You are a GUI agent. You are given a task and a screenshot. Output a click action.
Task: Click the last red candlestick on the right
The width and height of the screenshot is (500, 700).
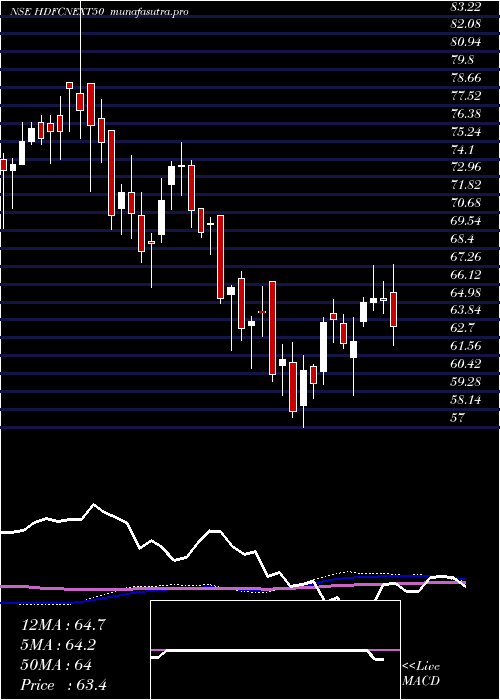[393, 309]
